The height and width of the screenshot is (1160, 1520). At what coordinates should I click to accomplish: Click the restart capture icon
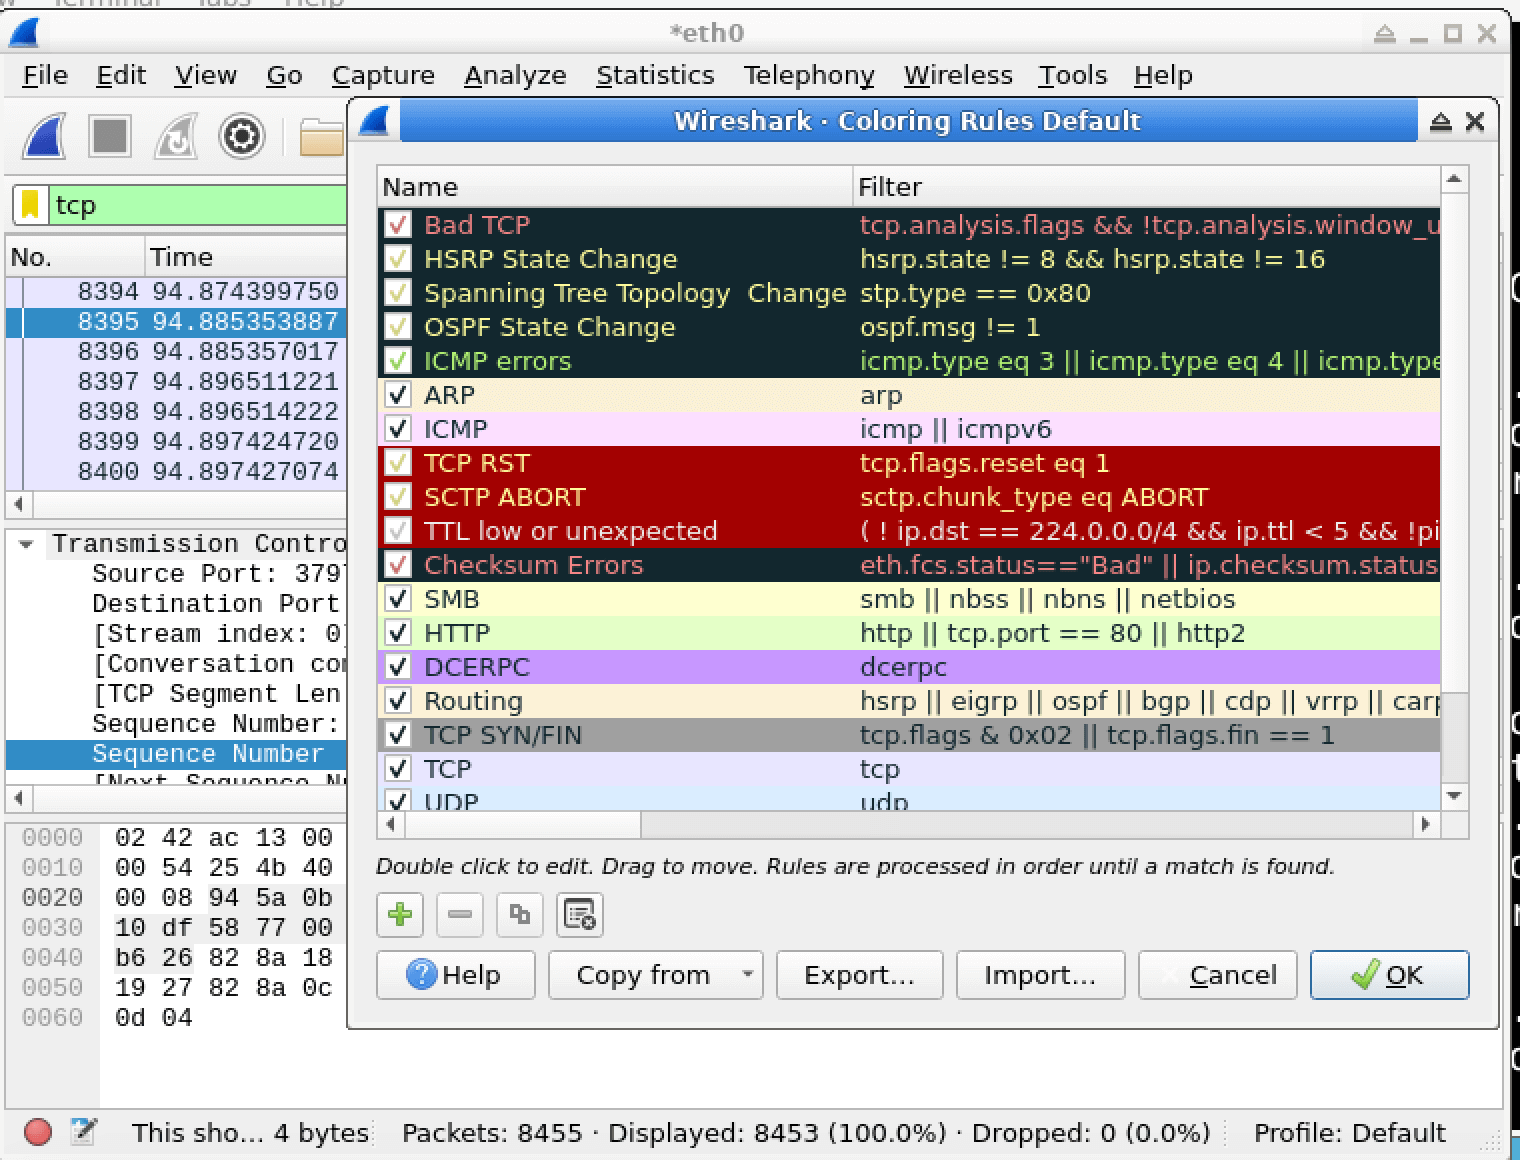[x=175, y=137]
